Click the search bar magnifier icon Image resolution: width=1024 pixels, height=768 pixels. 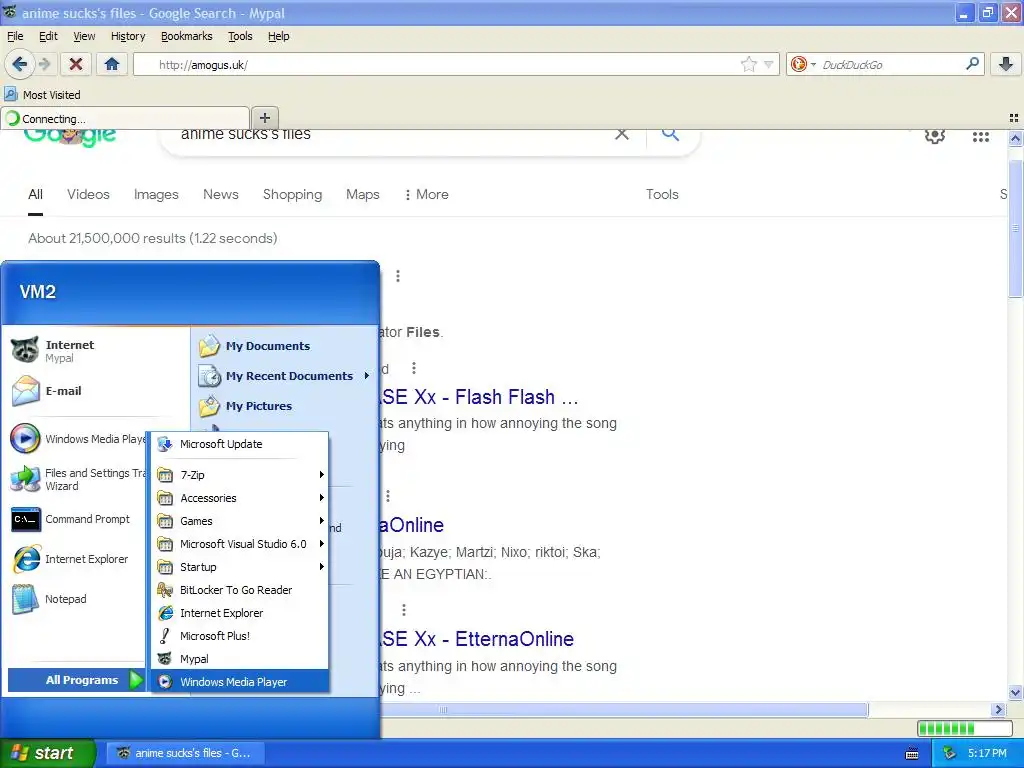point(972,64)
